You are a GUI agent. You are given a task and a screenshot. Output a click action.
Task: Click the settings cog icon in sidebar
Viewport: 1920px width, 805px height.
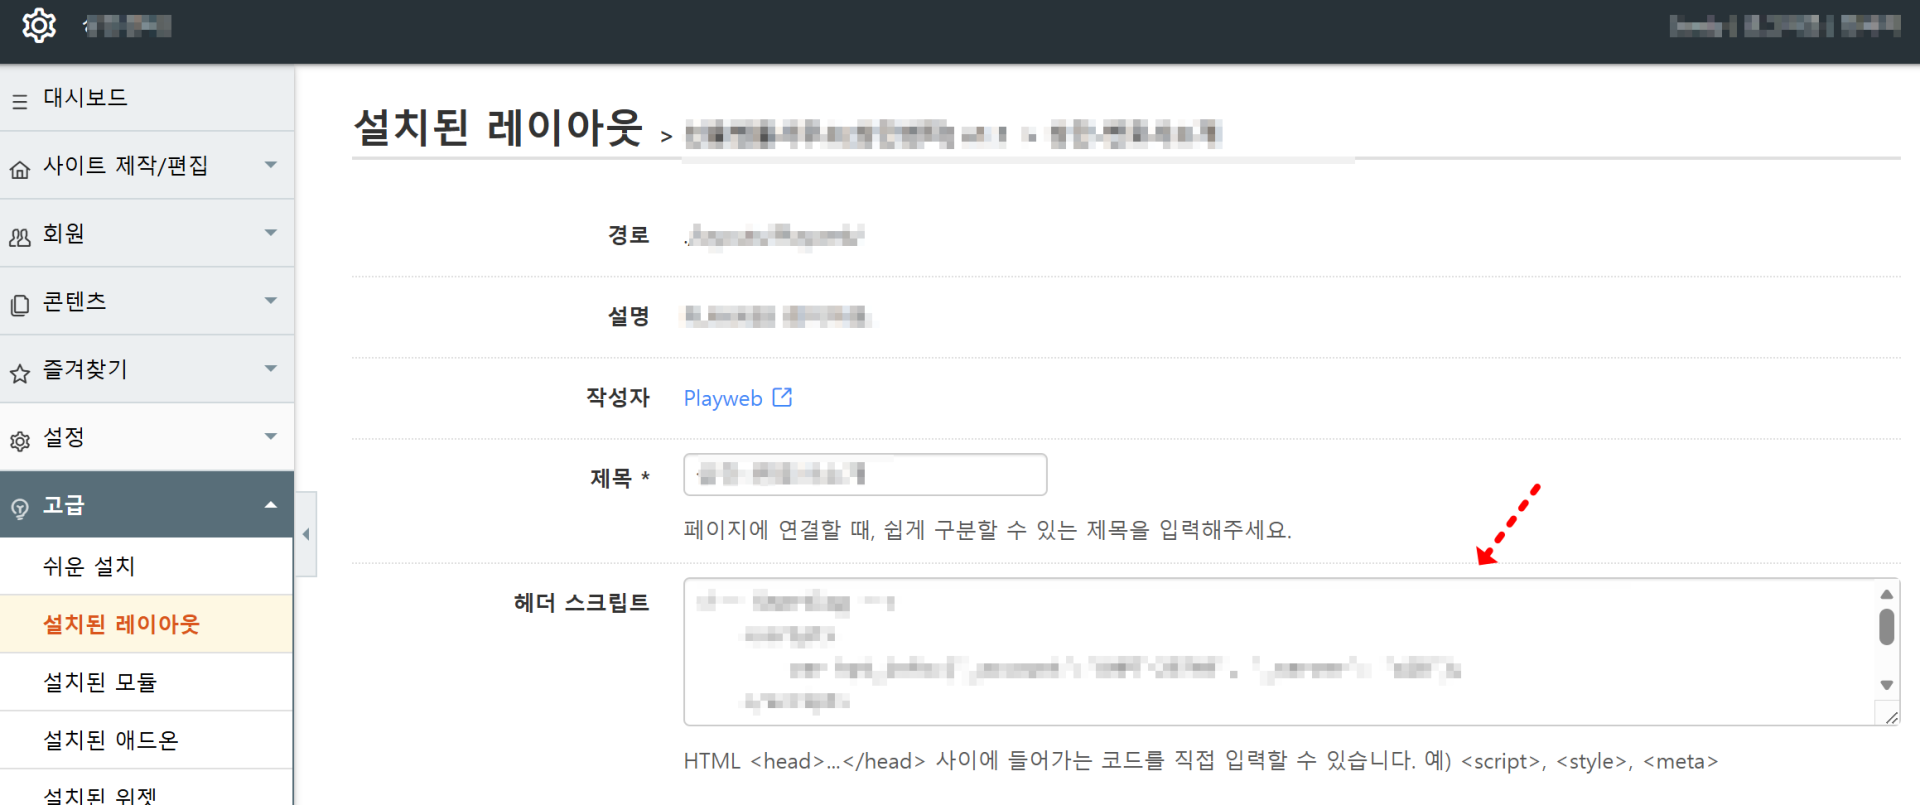(x=20, y=441)
